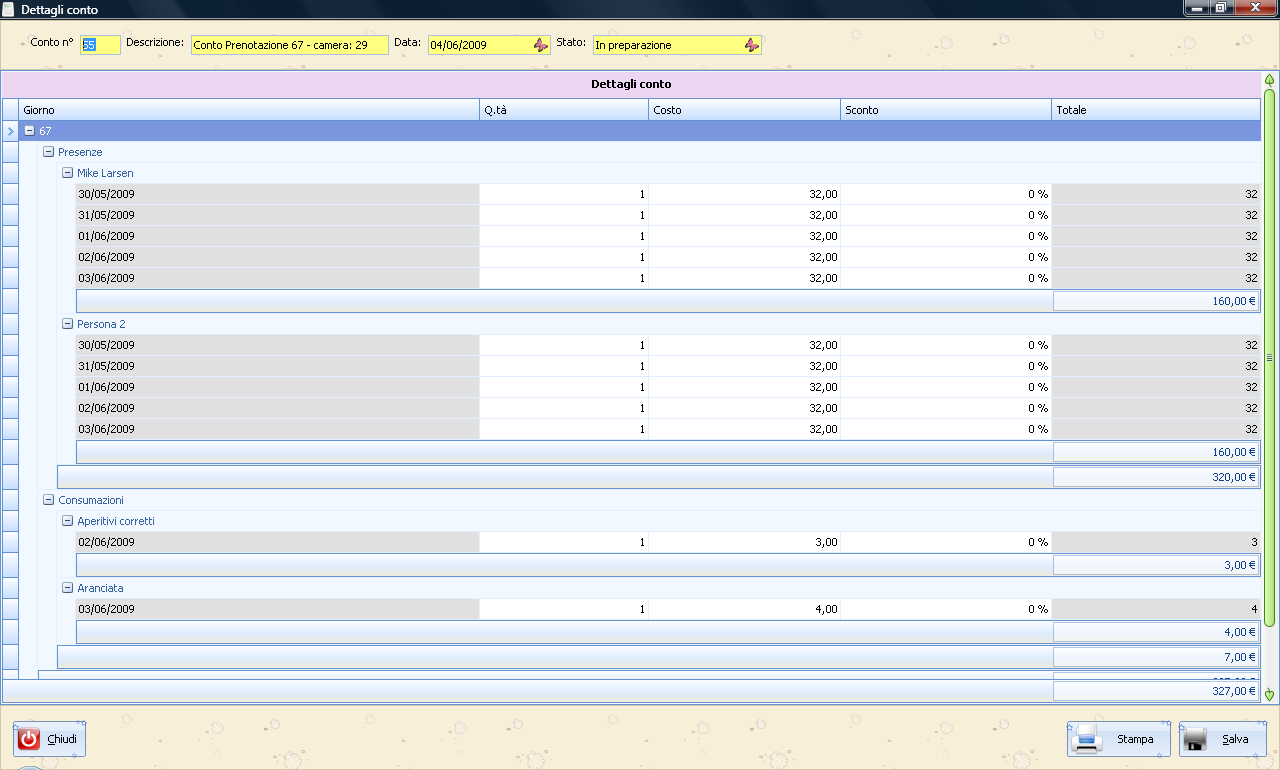Image resolution: width=1280 pixels, height=770 pixels.
Task: Click the Giorno column header
Action: point(249,110)
